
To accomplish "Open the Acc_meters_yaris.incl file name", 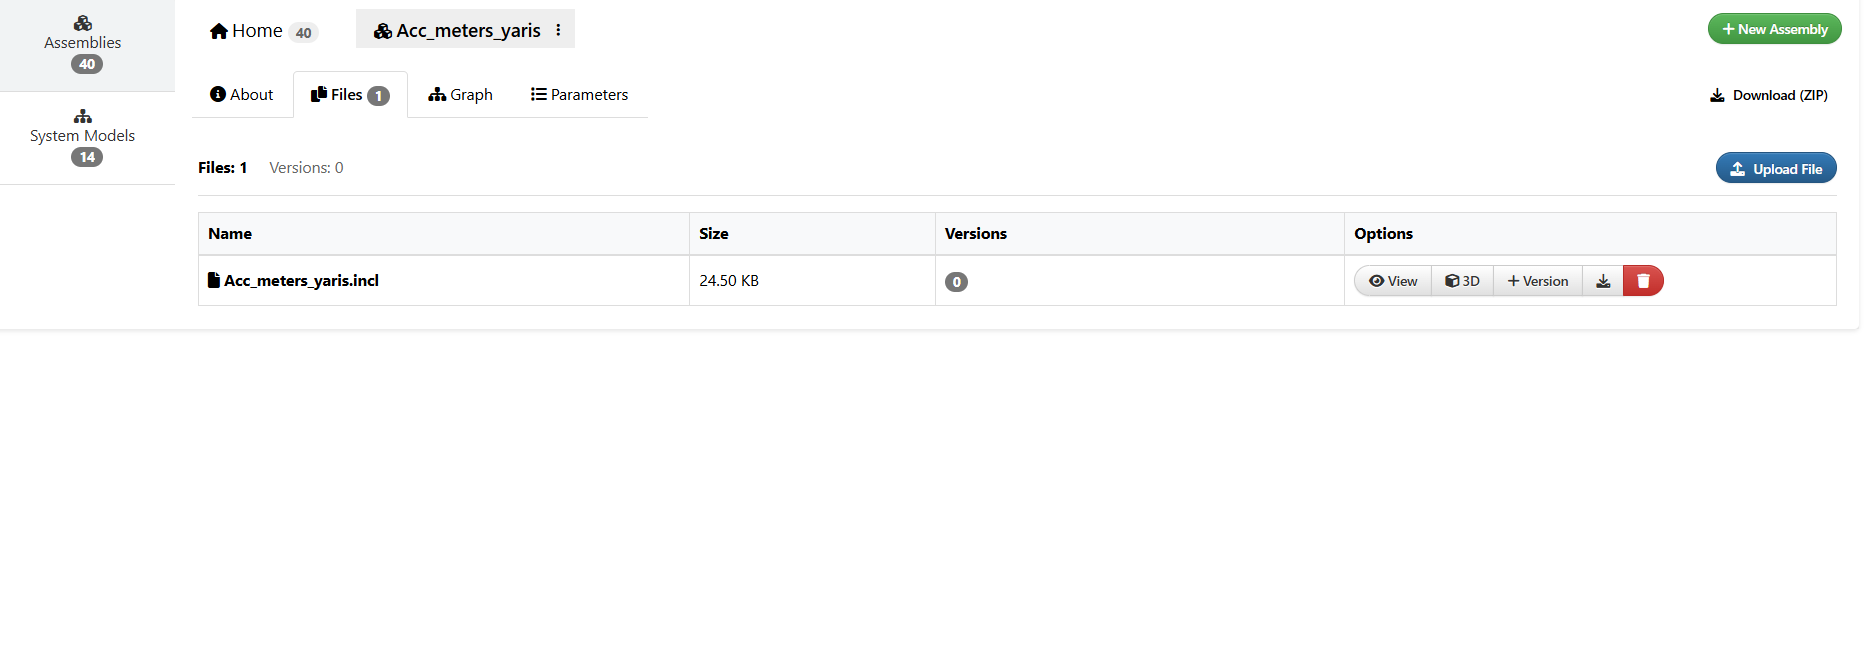I will coord(300,281).
